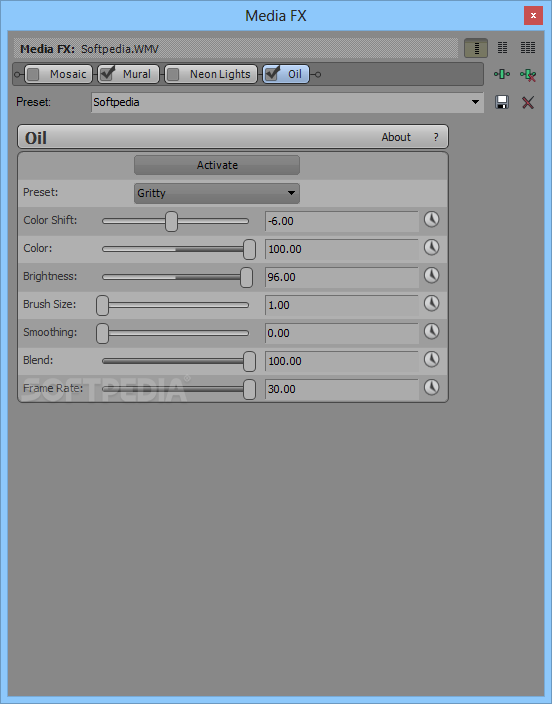Disable the Oil effect checkbox
Screen dimensions: 552x704
[x=272, y=74]
